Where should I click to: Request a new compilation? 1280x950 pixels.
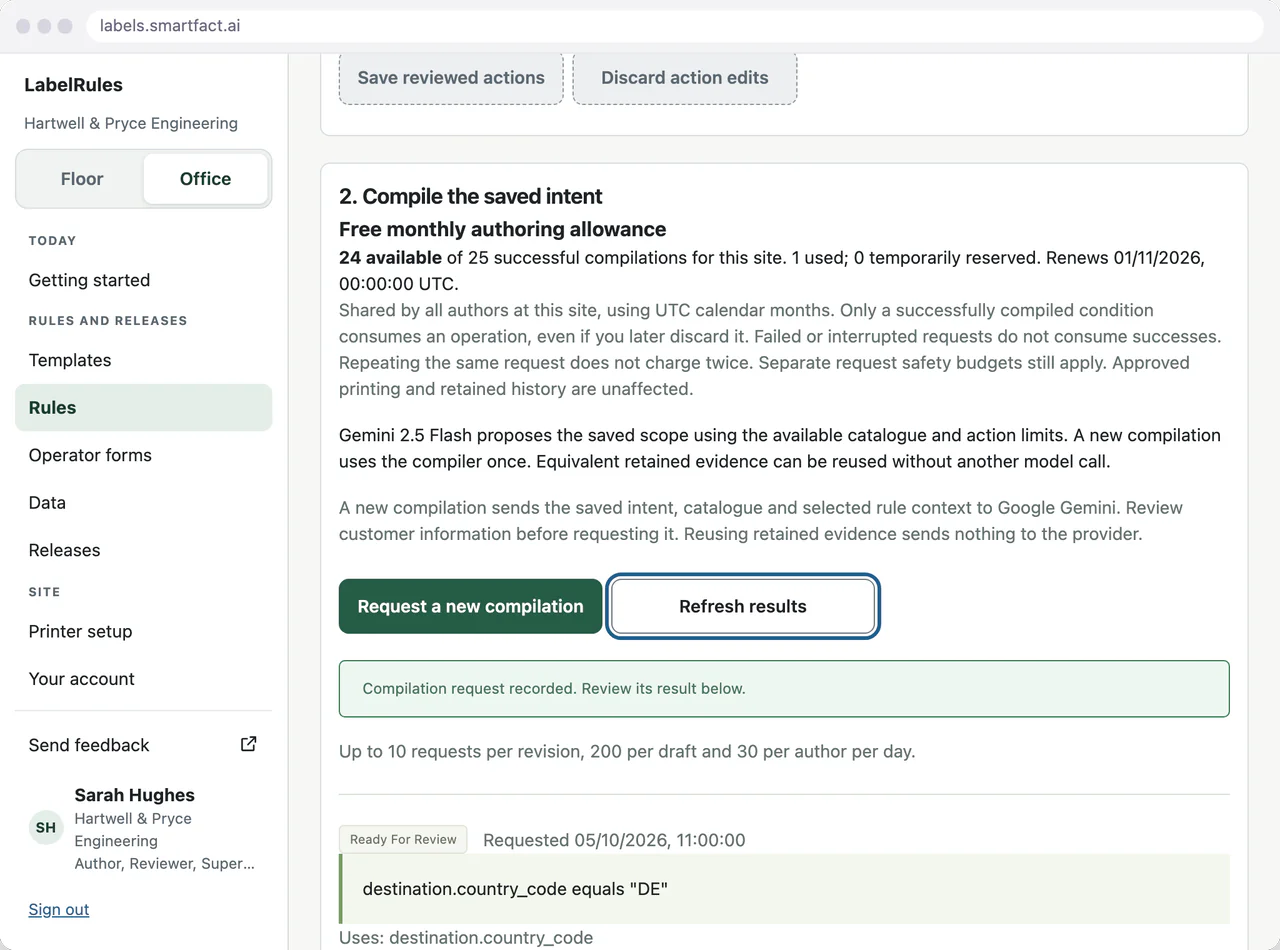tap(470, 606)
